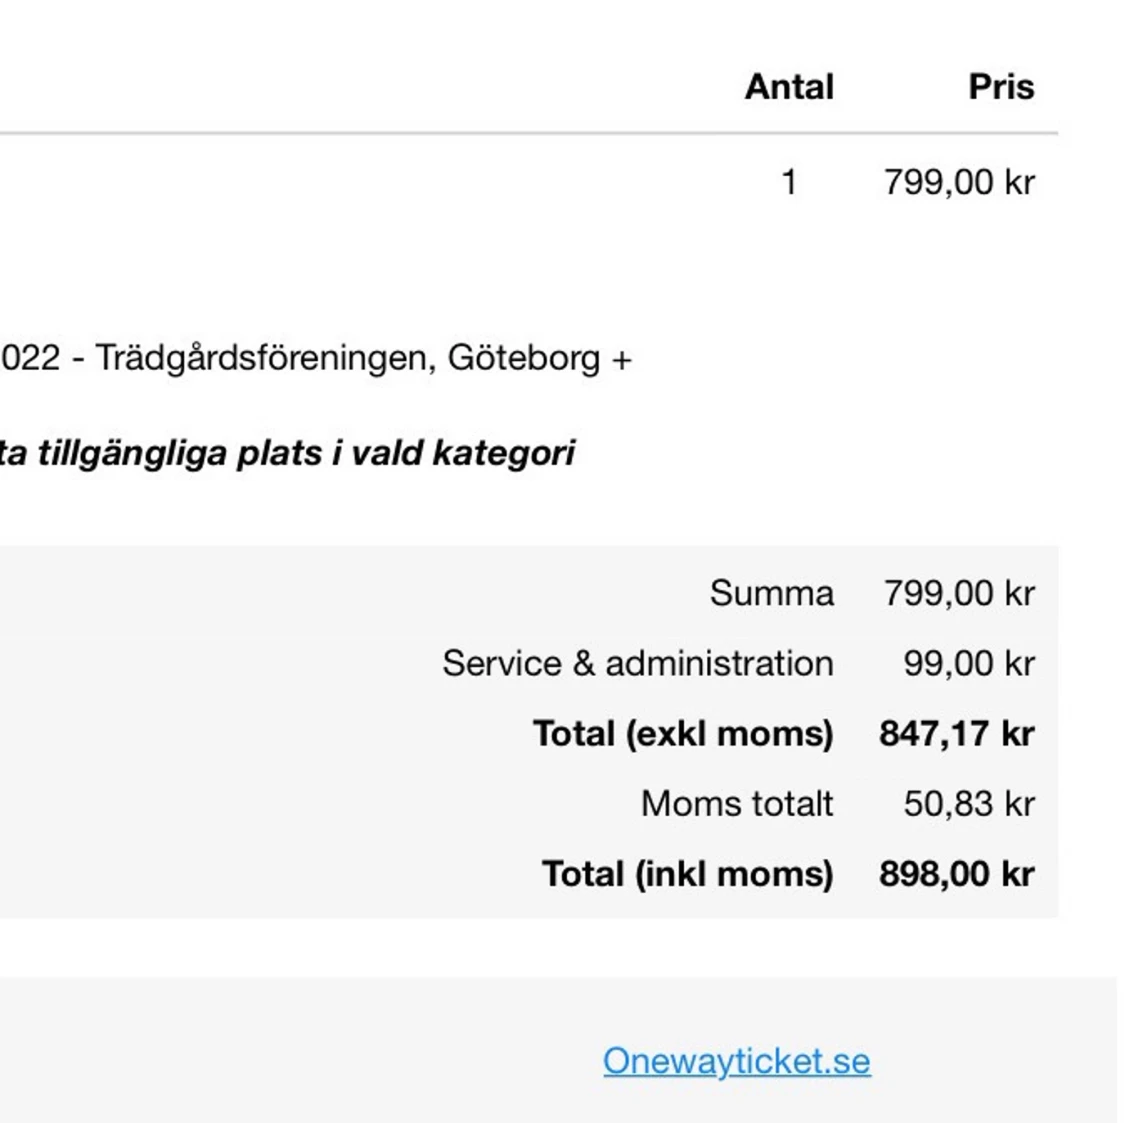Select the 847,17 kr amount
The height and width of the screenshot is (1123, 1125).
pyautogui.click(x=956, y=733)
